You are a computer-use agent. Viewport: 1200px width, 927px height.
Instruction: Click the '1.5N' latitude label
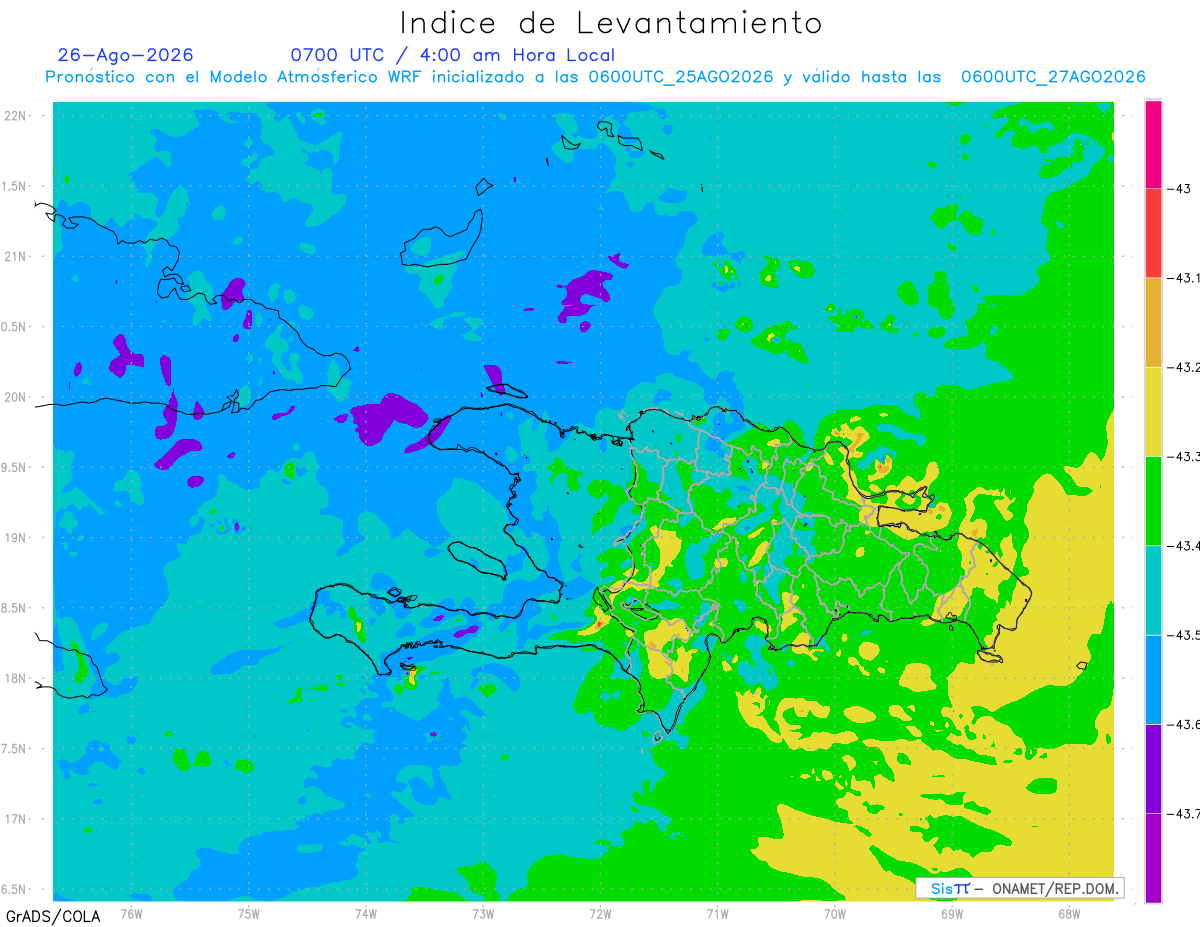pyautogui.click(x=13, y=186)
